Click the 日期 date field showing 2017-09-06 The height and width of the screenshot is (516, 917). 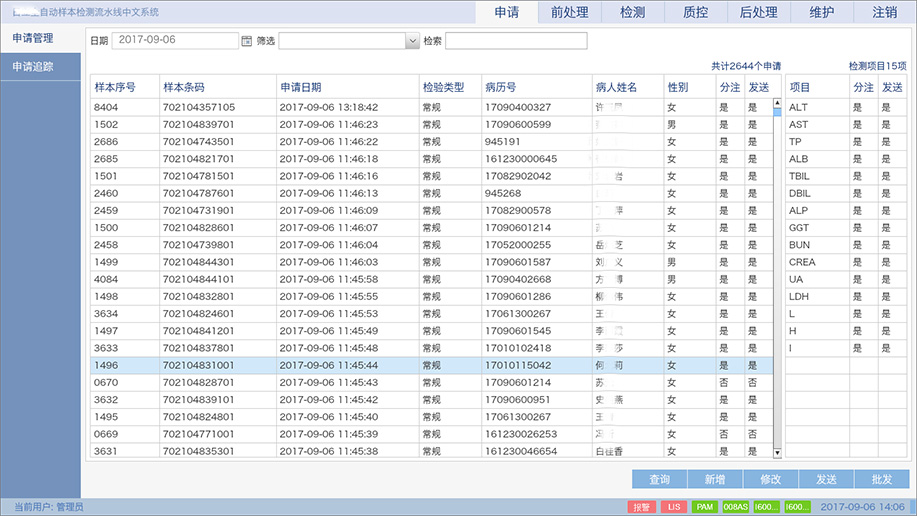pos(175,40)
